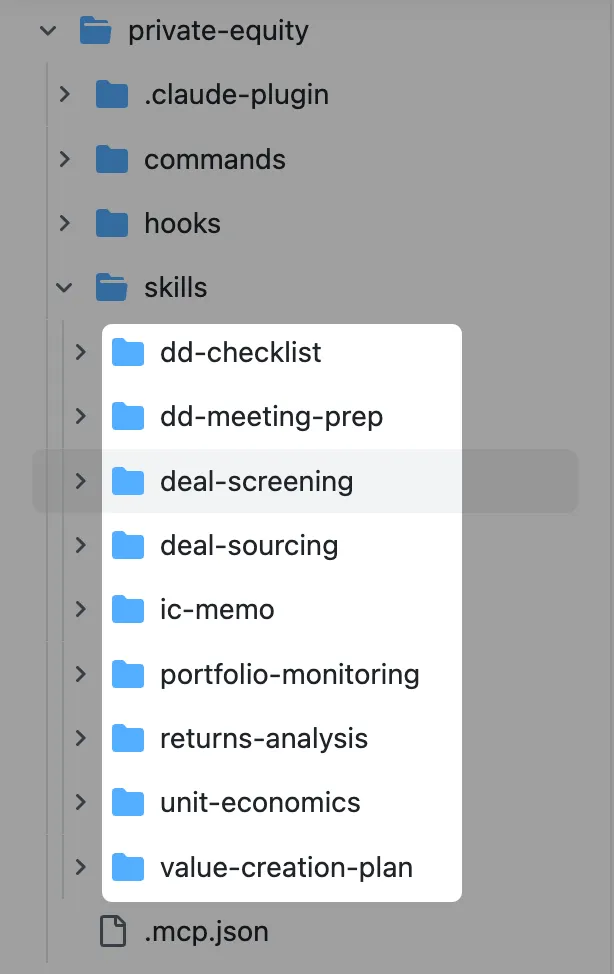Expand the deal-screening folder chevron
The height and width of the screenshot is (974, 614).
pyautogui.click(x=80, y=481)
